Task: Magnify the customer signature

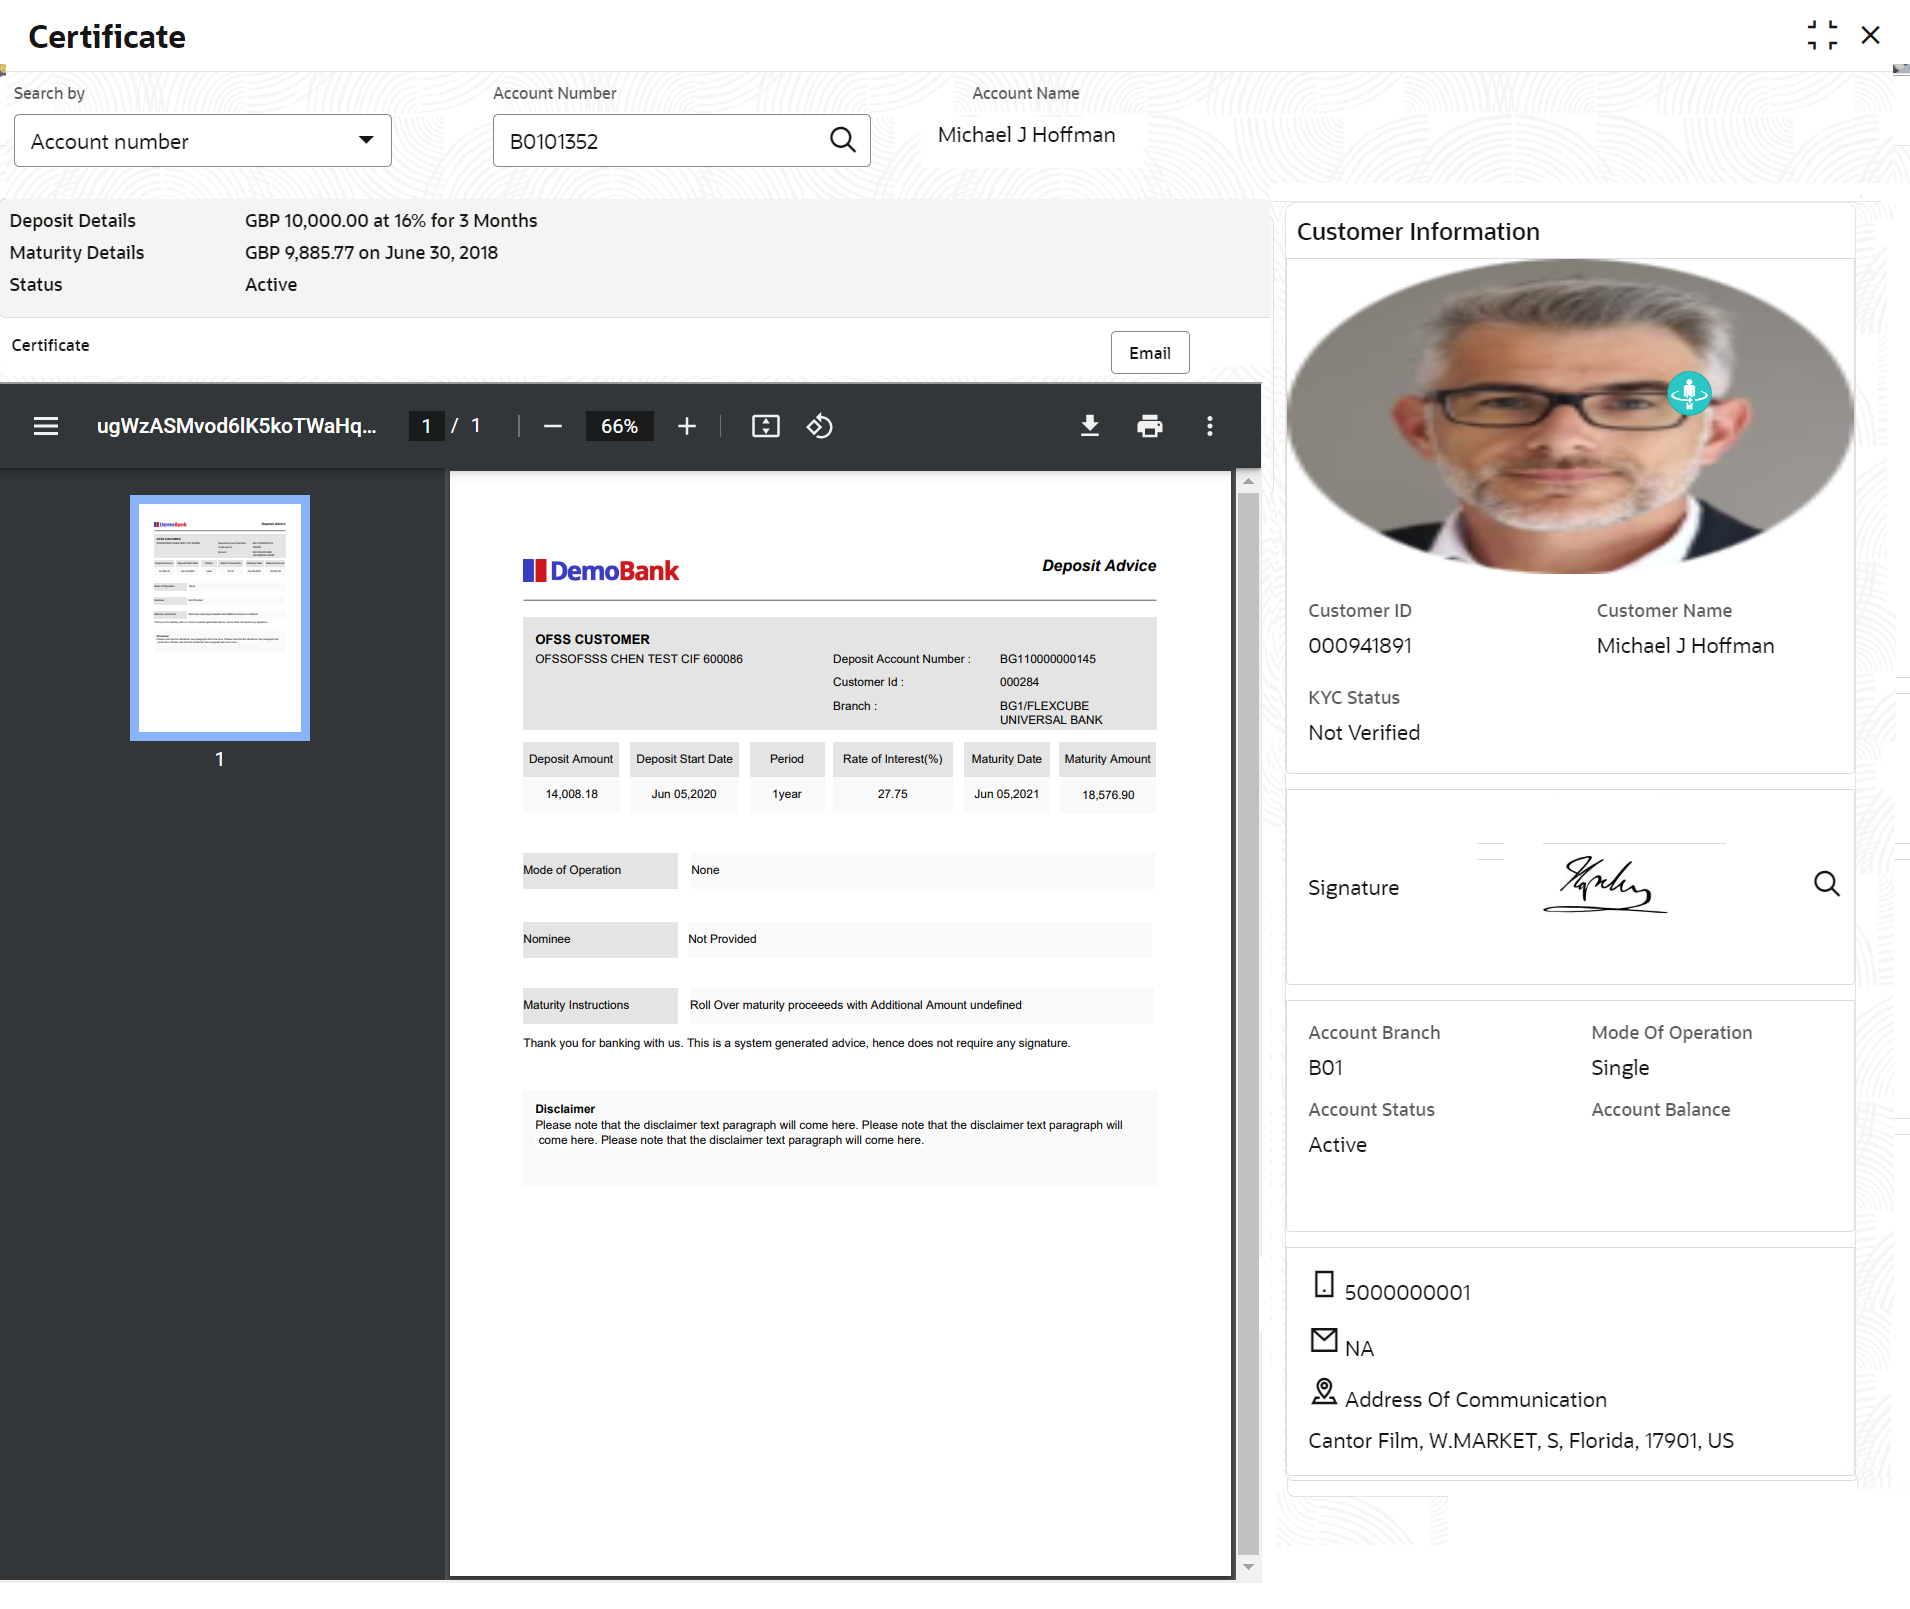Action: pos(1826,884)
